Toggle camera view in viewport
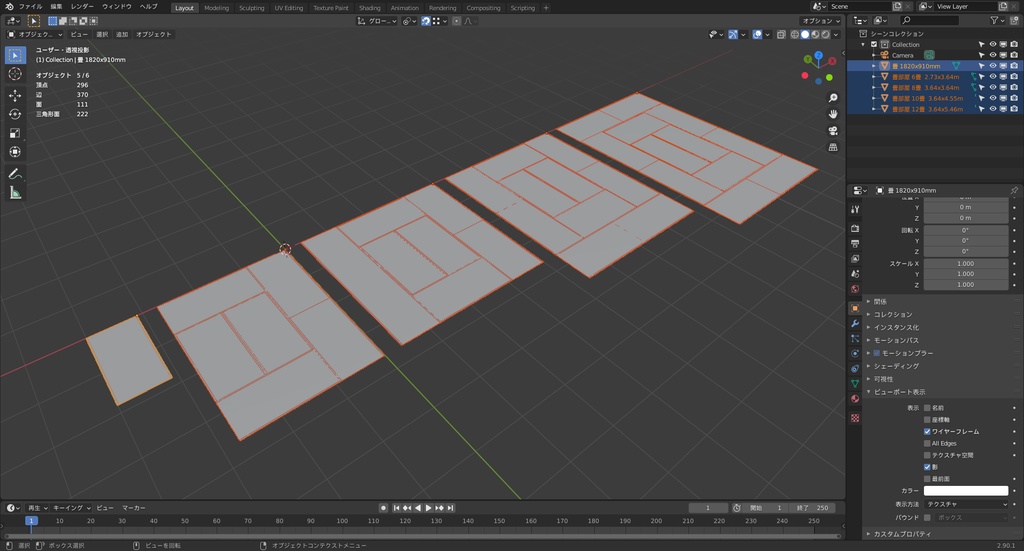Image resolution: width=1024 pixels, height=551 pixels. tap(833, 131)
